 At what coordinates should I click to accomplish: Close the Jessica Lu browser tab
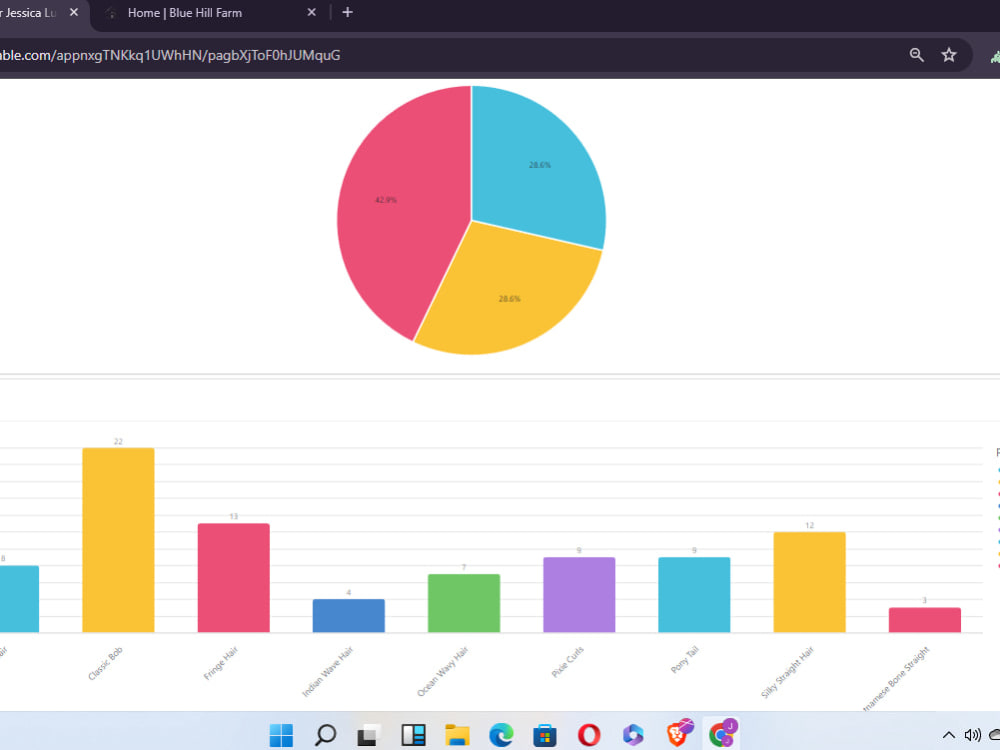pyautogui.click(x=74, y=12)
